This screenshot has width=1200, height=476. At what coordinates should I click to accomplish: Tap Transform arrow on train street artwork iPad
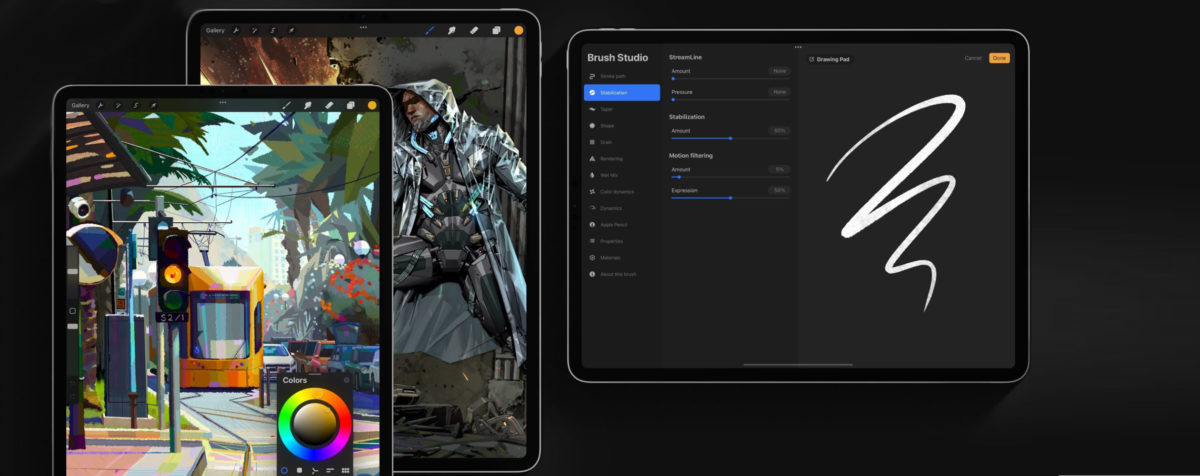coord(153,105)
